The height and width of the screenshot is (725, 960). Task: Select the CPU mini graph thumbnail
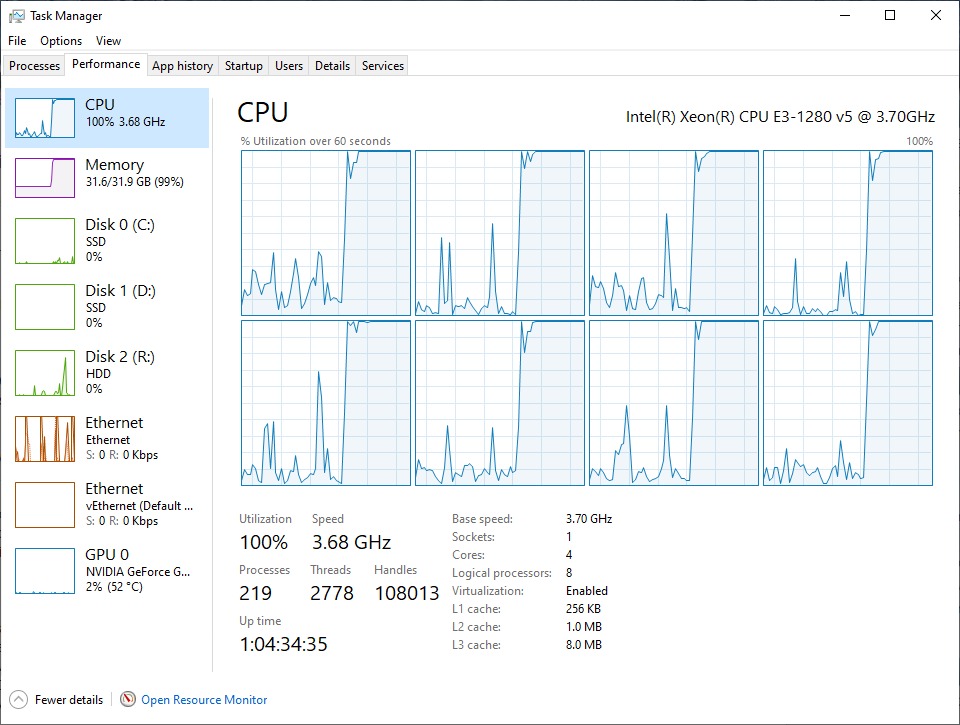(45, 118)
